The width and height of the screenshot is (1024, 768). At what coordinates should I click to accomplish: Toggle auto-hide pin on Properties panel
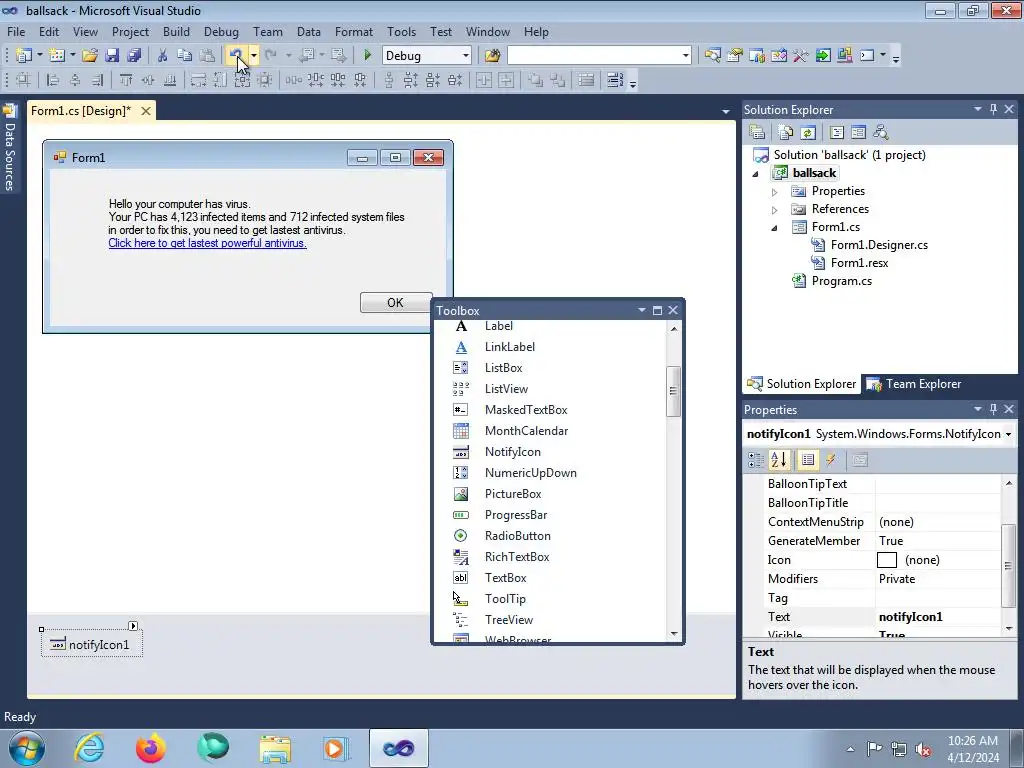click(x=993, y=409)
